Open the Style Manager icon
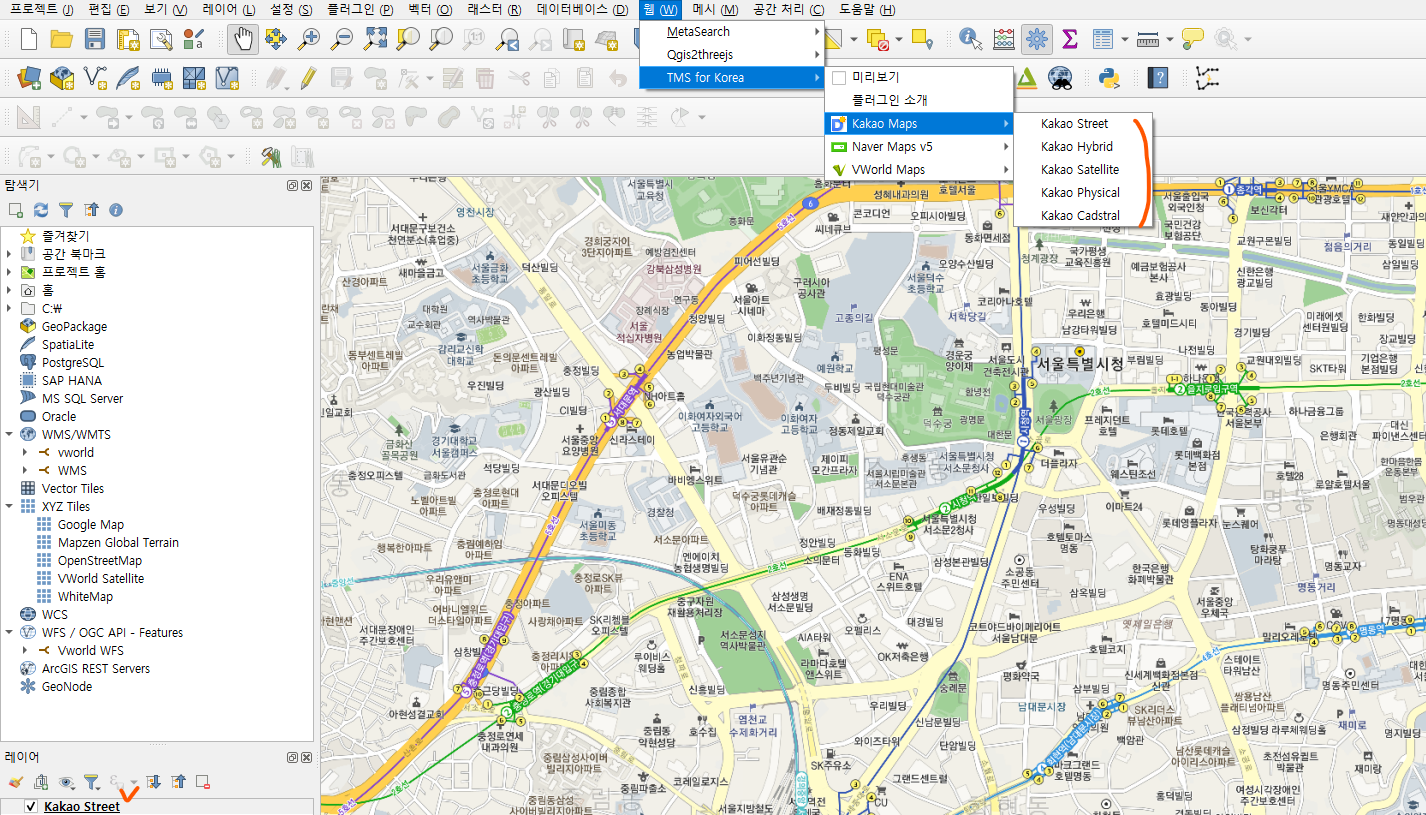 click(x=194, y=39)
